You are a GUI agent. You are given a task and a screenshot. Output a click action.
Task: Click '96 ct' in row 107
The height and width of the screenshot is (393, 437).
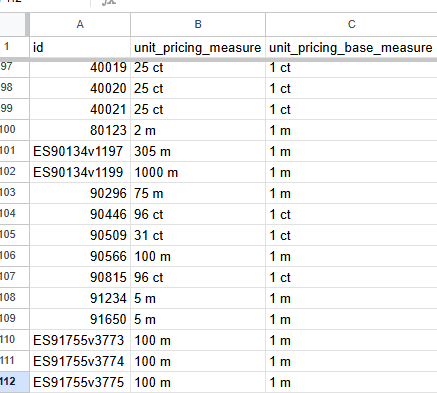coord(198,277)
